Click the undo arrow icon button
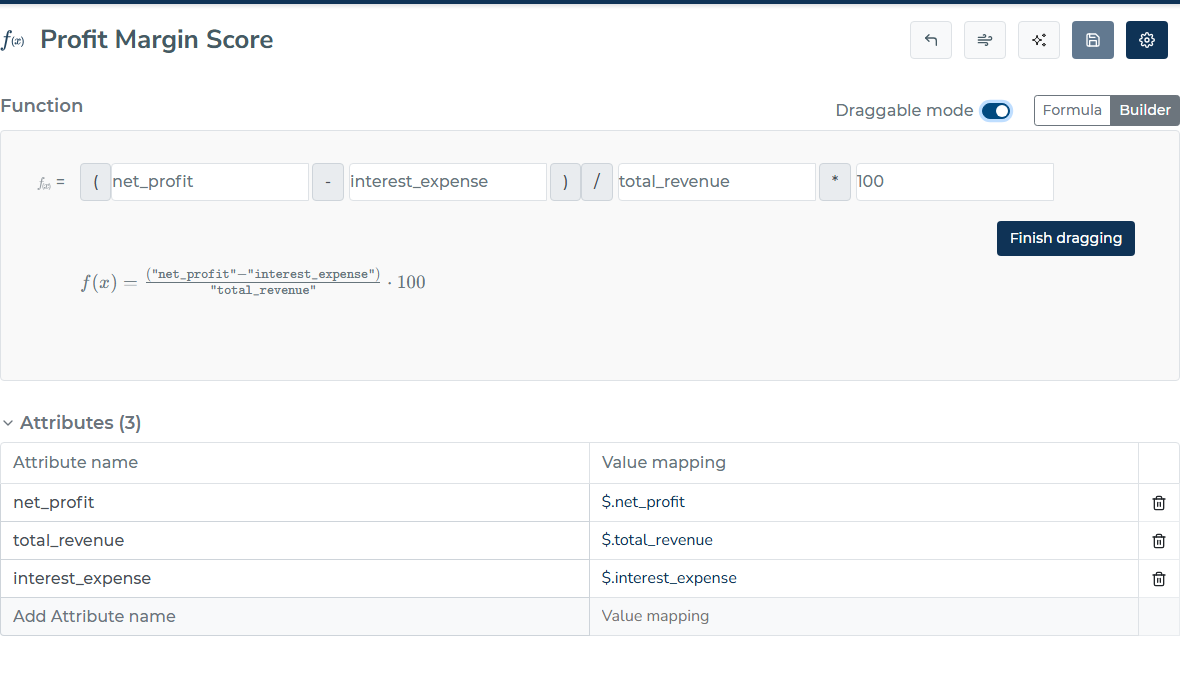Viewport: 1180px width, 684px height. pos(931,40)
